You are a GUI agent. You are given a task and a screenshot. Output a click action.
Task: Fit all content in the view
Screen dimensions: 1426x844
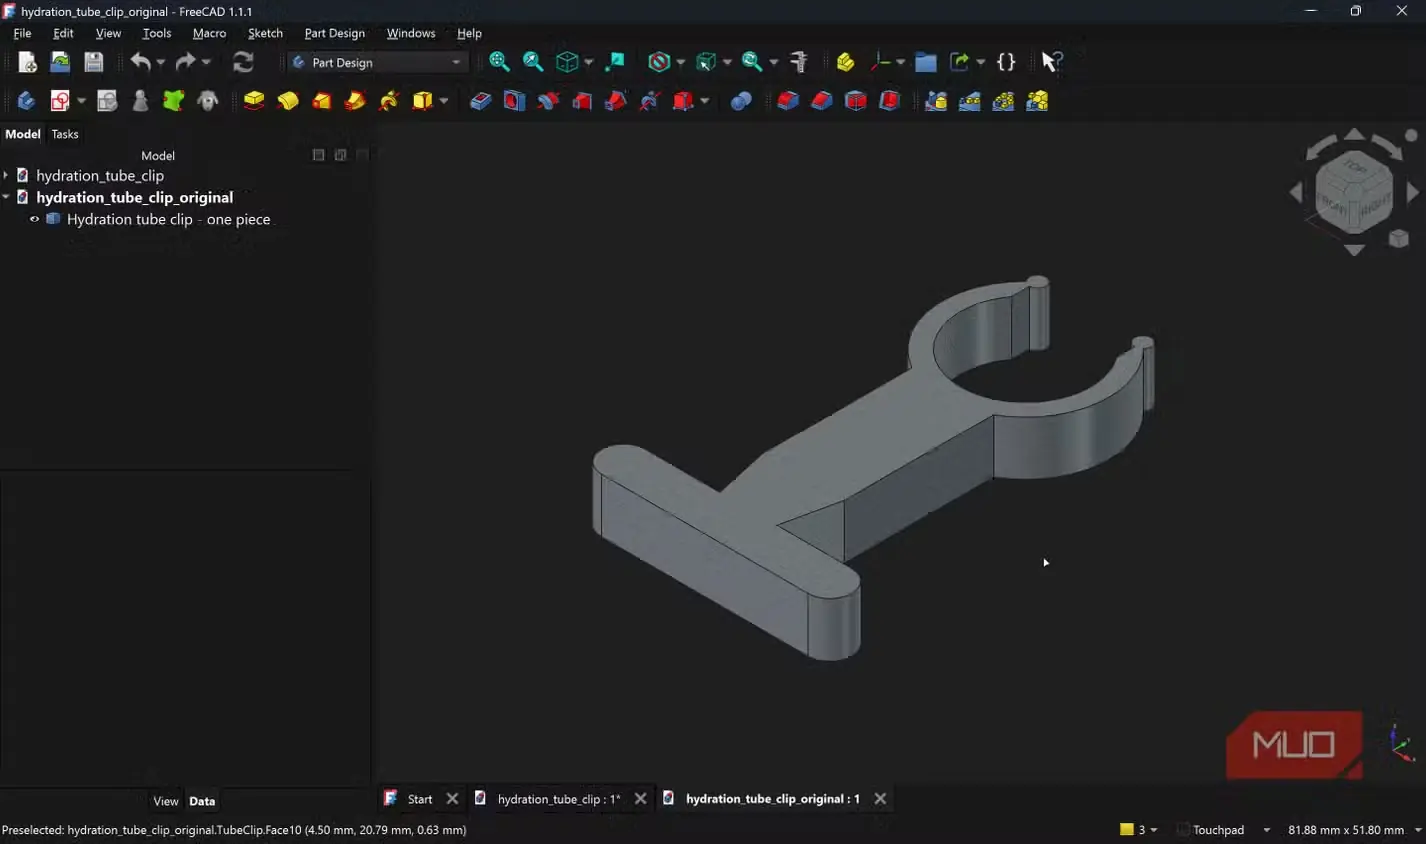coord(499,62)
